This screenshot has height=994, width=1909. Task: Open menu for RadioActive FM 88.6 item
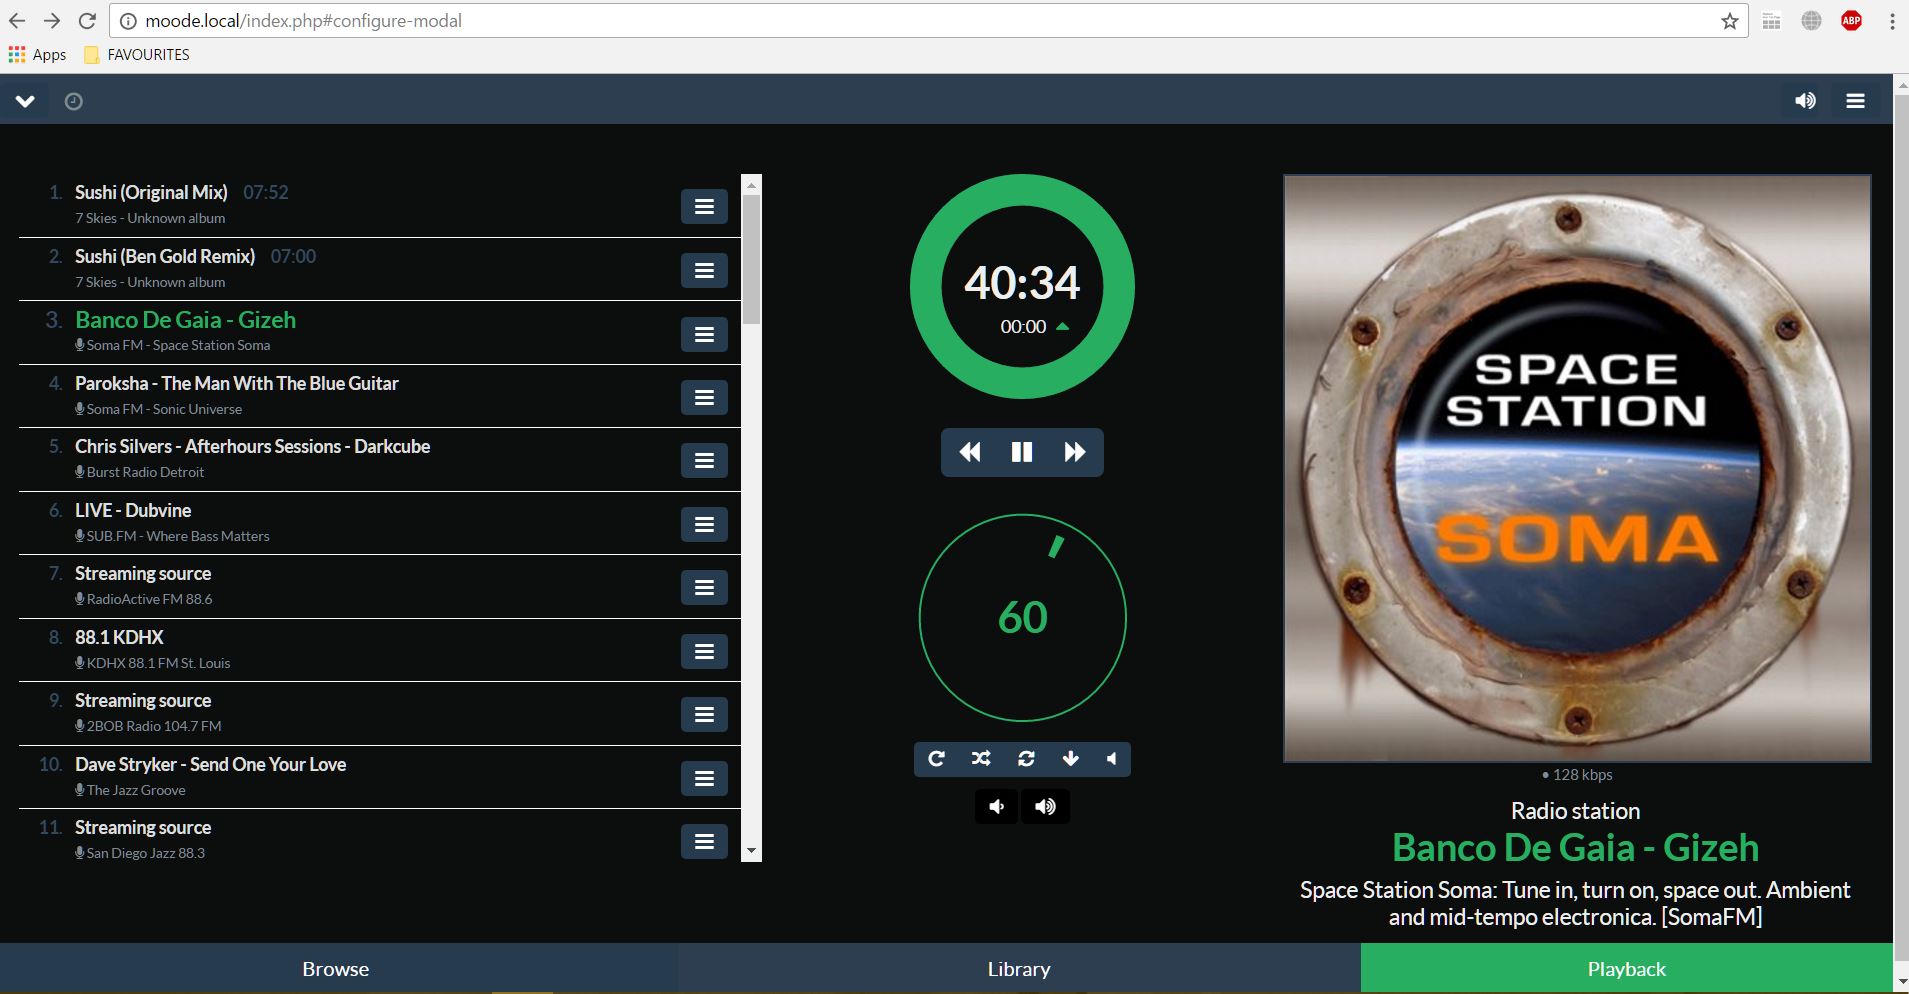click(x=704, y=587)
